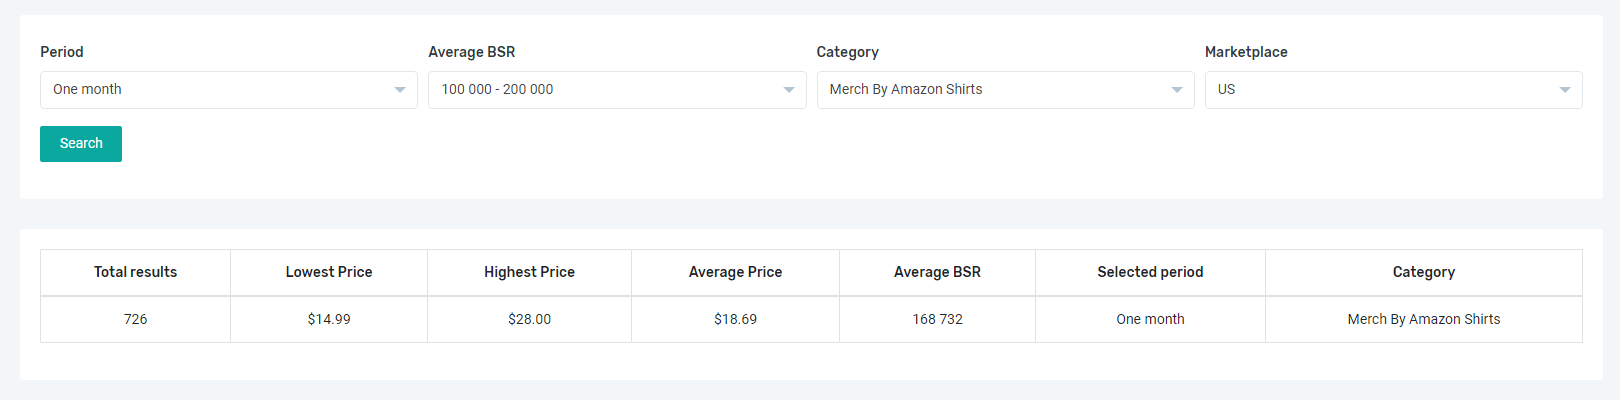Click the Selected period column header
Image resolution: width=1620 pixels, height=400 pixels.
[1150, 272]
